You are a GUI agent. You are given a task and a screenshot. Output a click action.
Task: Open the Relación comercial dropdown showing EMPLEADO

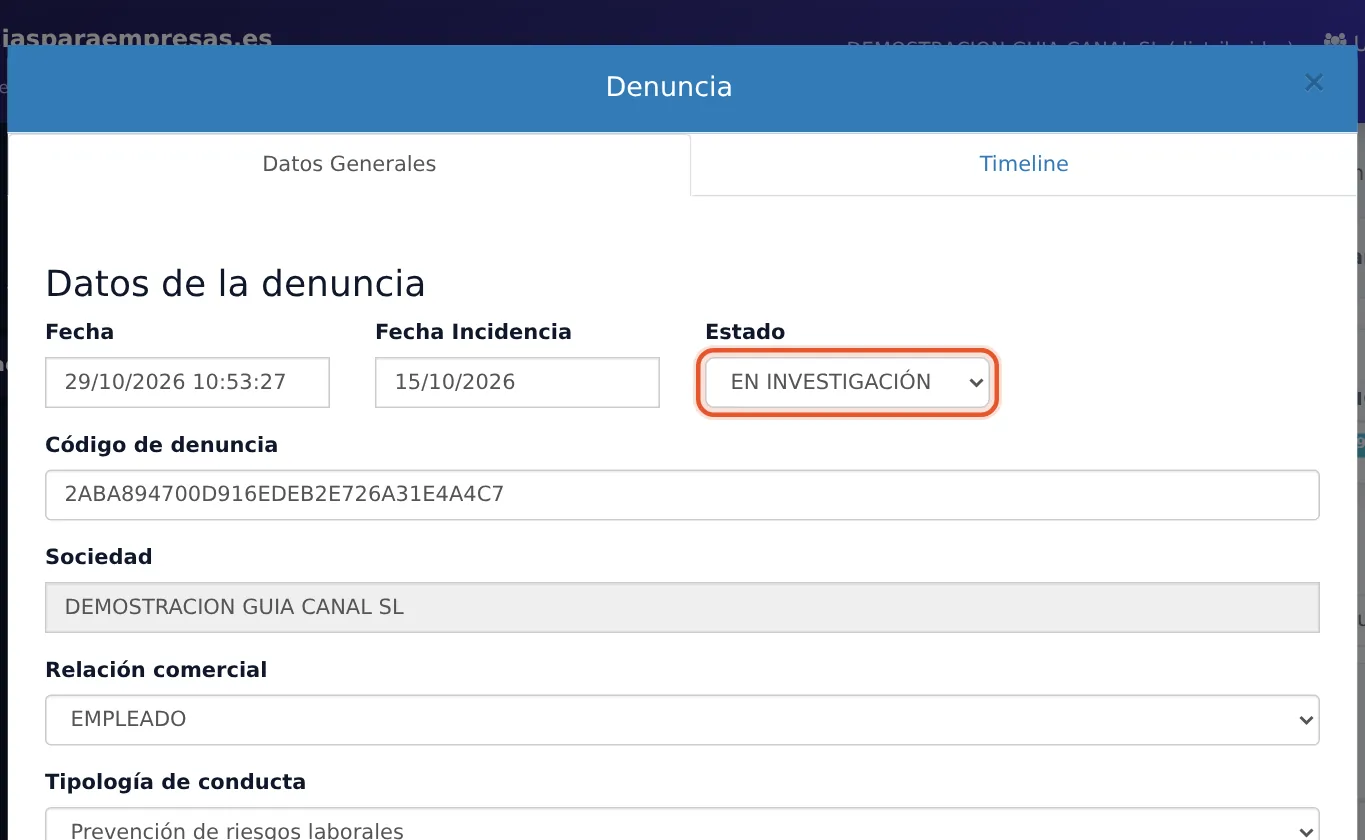point(682,719)
